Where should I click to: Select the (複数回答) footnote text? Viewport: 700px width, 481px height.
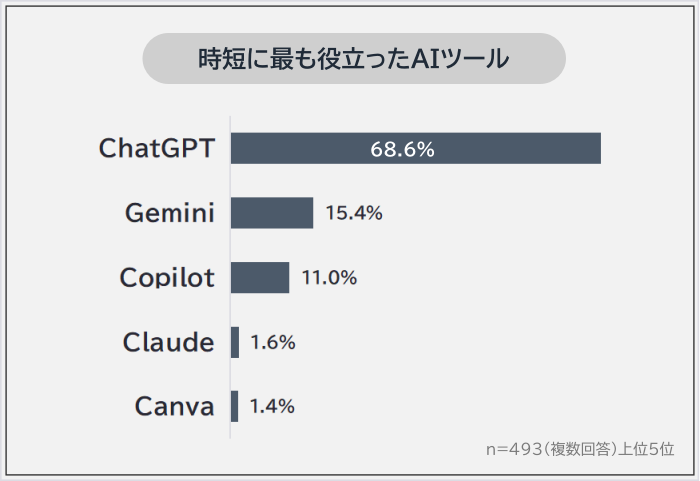pyautogui.click(x=577, y=449)
